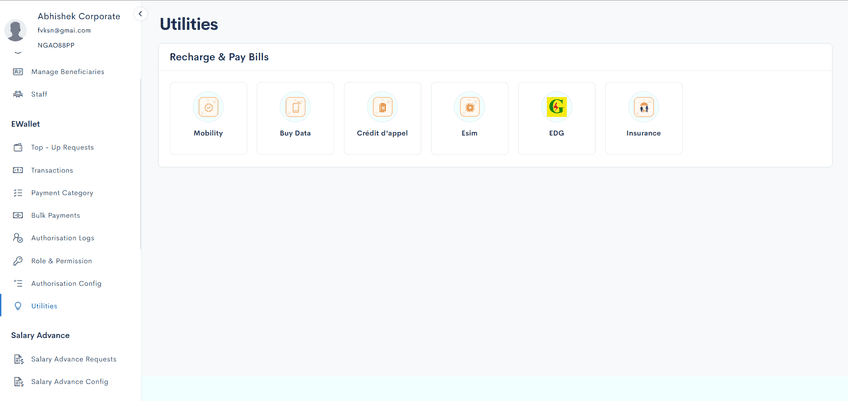The image size is (848, 401).
Task: Click the Bulk Payments sidebar icon
Action: 18,215
